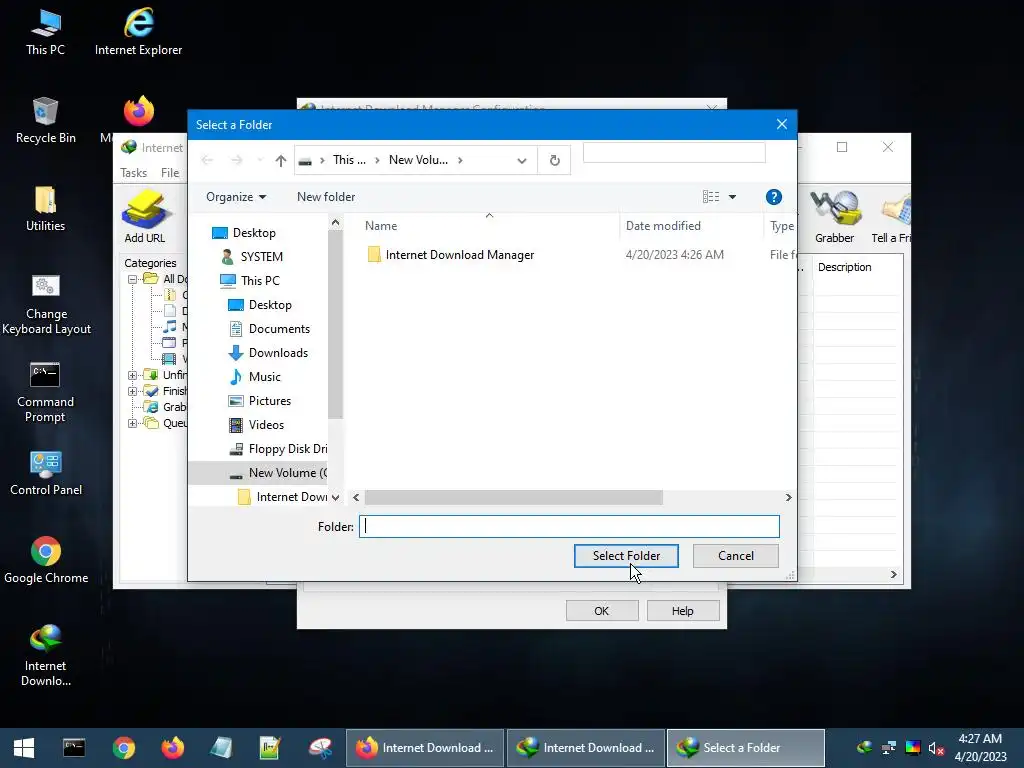Launch Firefox from the taskbar
1024x768 pixels.
pyautogui.click(x=173, y=748)
